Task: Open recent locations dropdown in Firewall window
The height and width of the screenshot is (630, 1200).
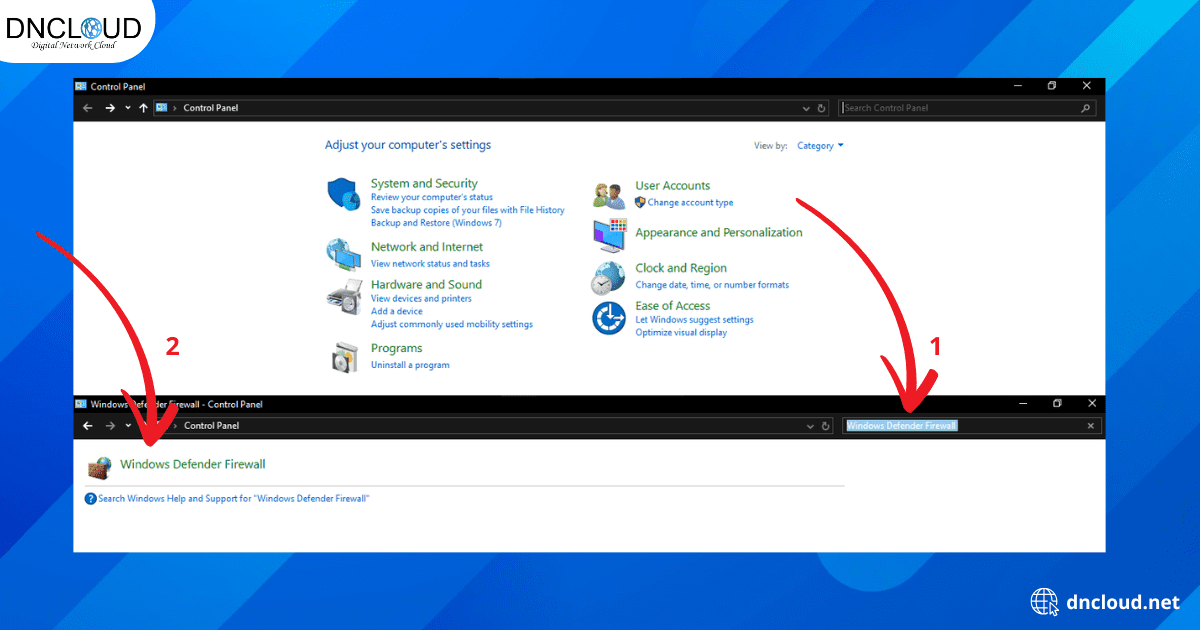Action: pyautogui.click(x=128, y=426)
